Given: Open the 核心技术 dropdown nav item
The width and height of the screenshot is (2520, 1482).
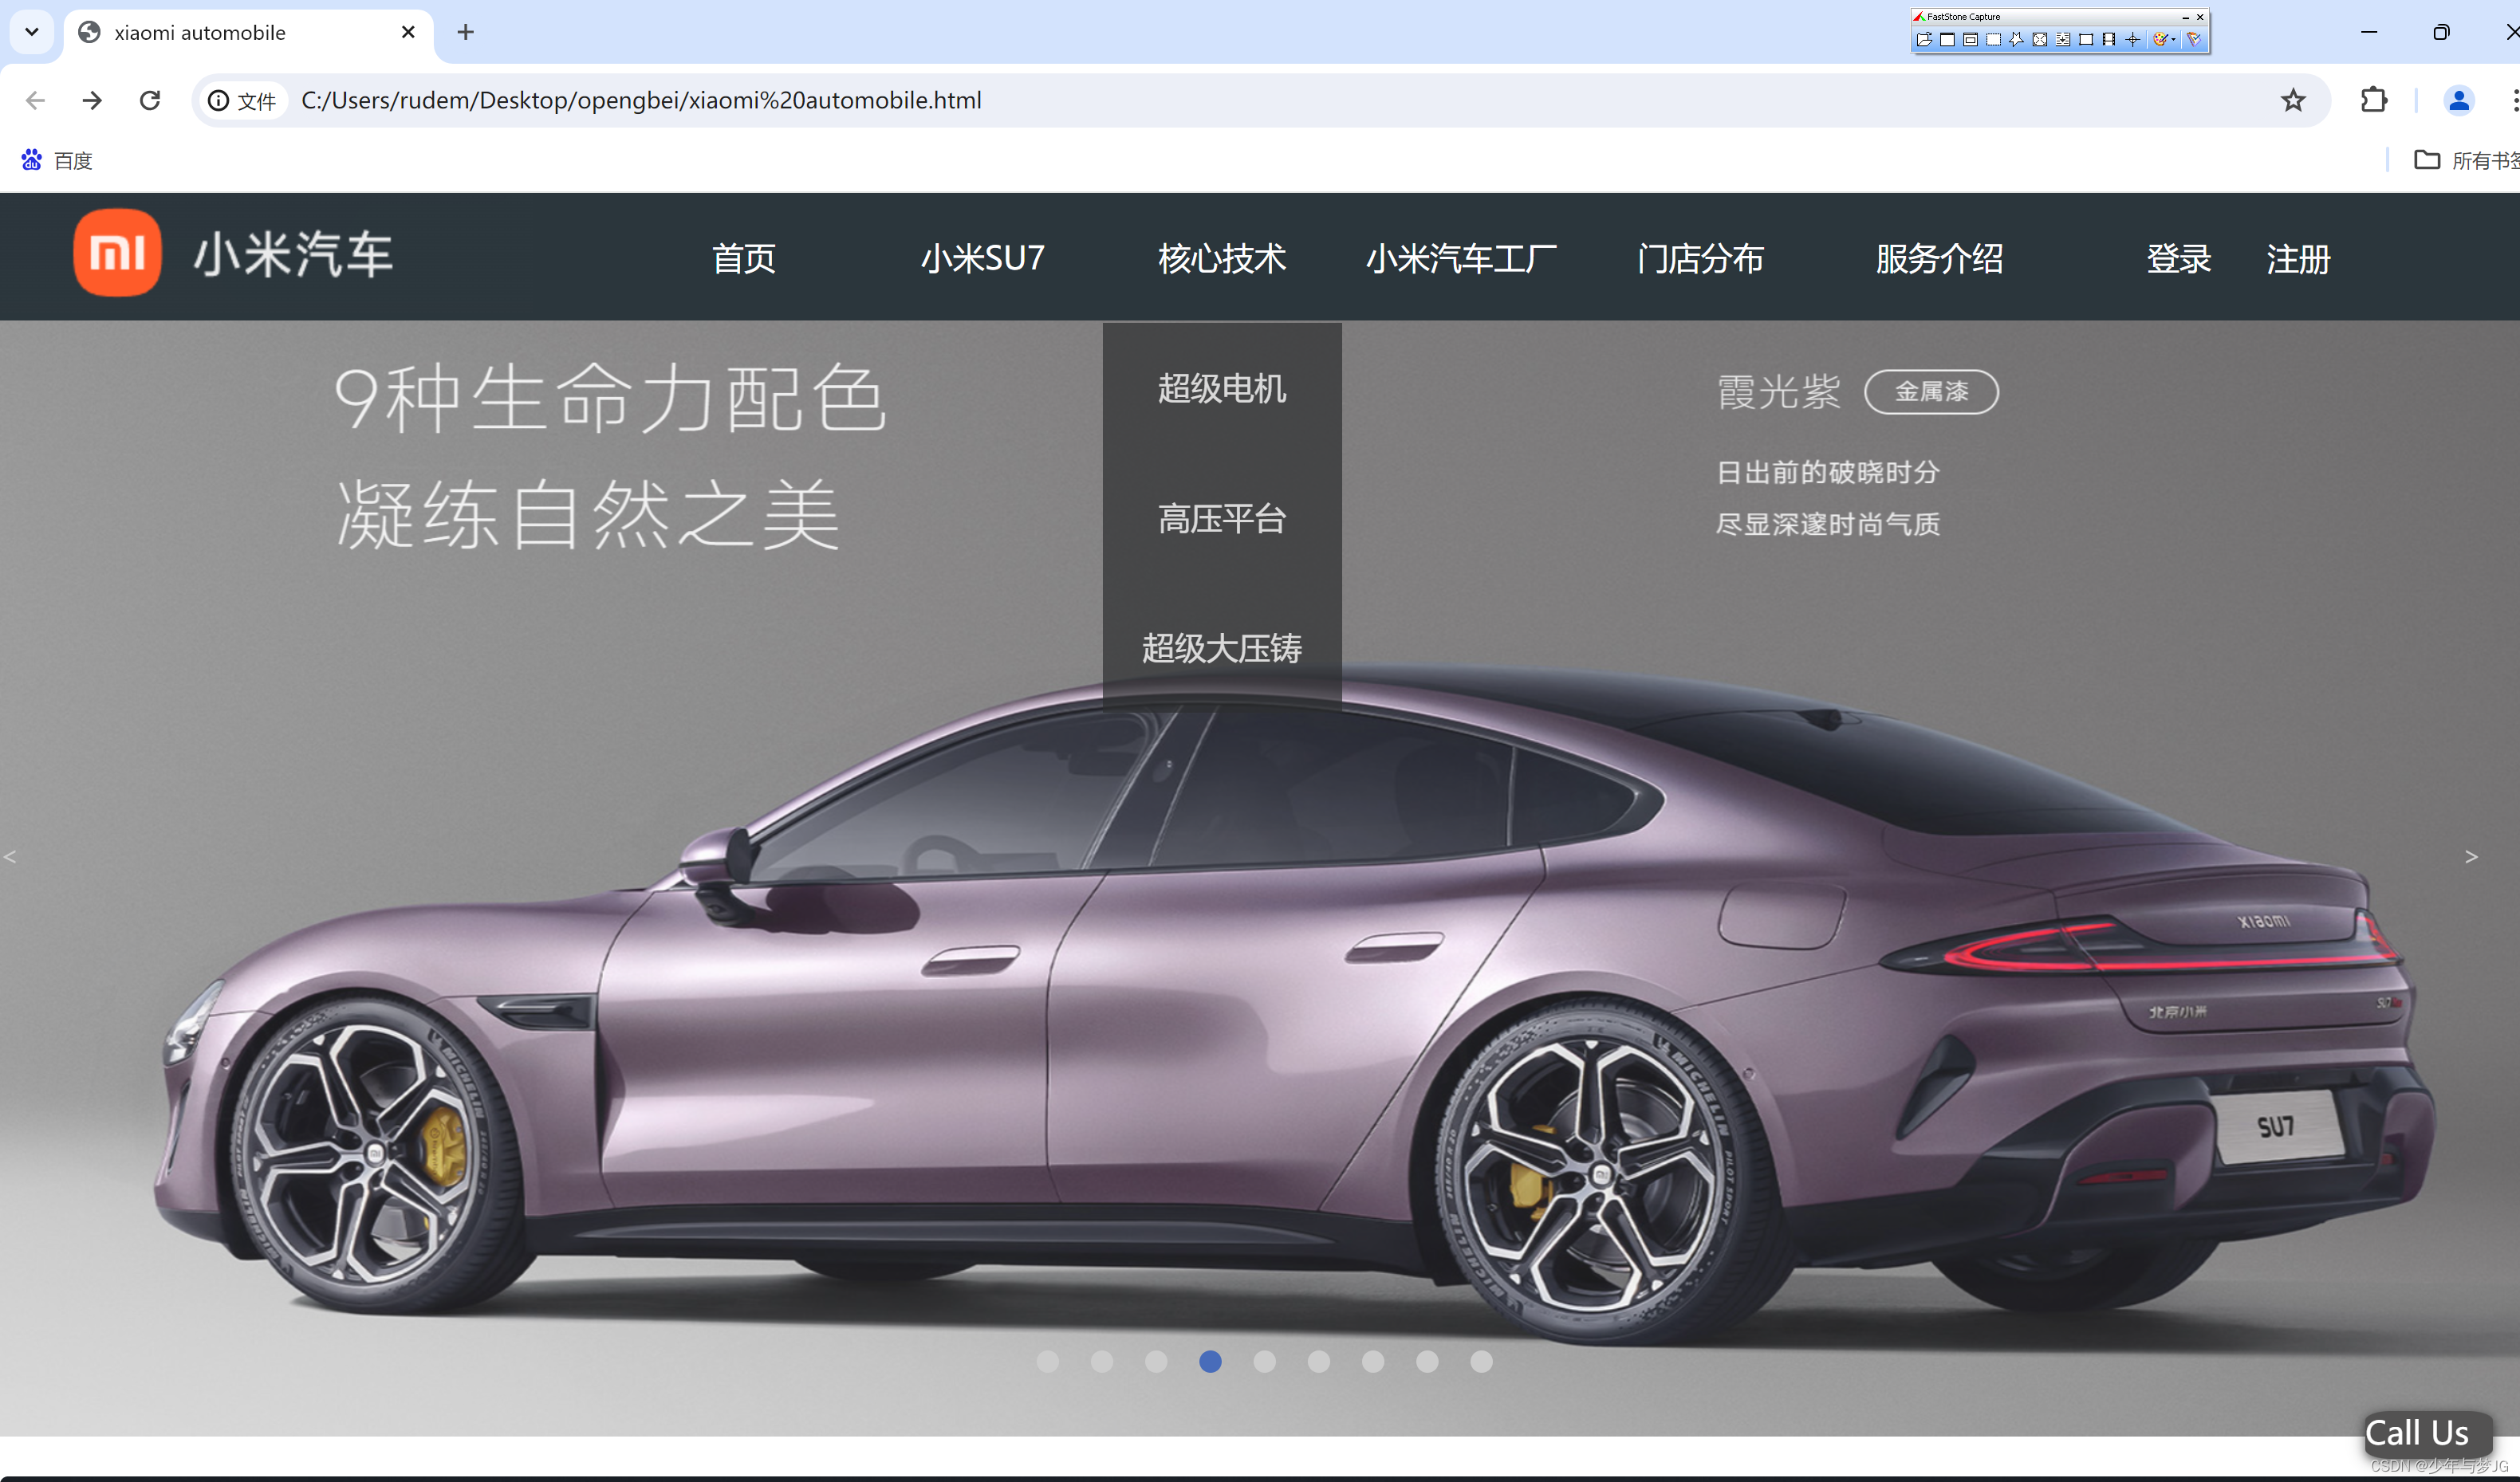Looking at the screenshot, I should pos(1222,258).
